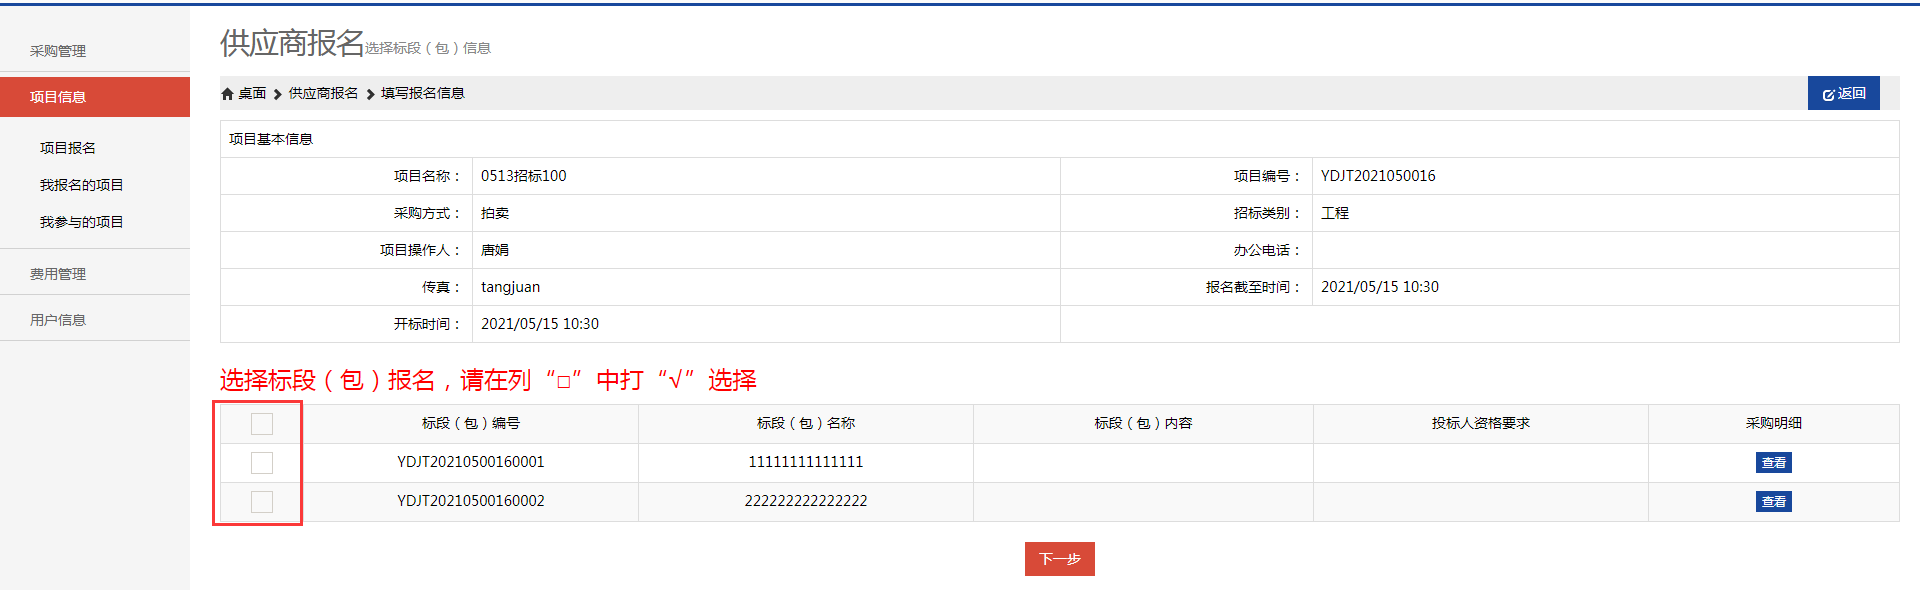Expand 采购管理 in the sidebar

tap(58, 51)
